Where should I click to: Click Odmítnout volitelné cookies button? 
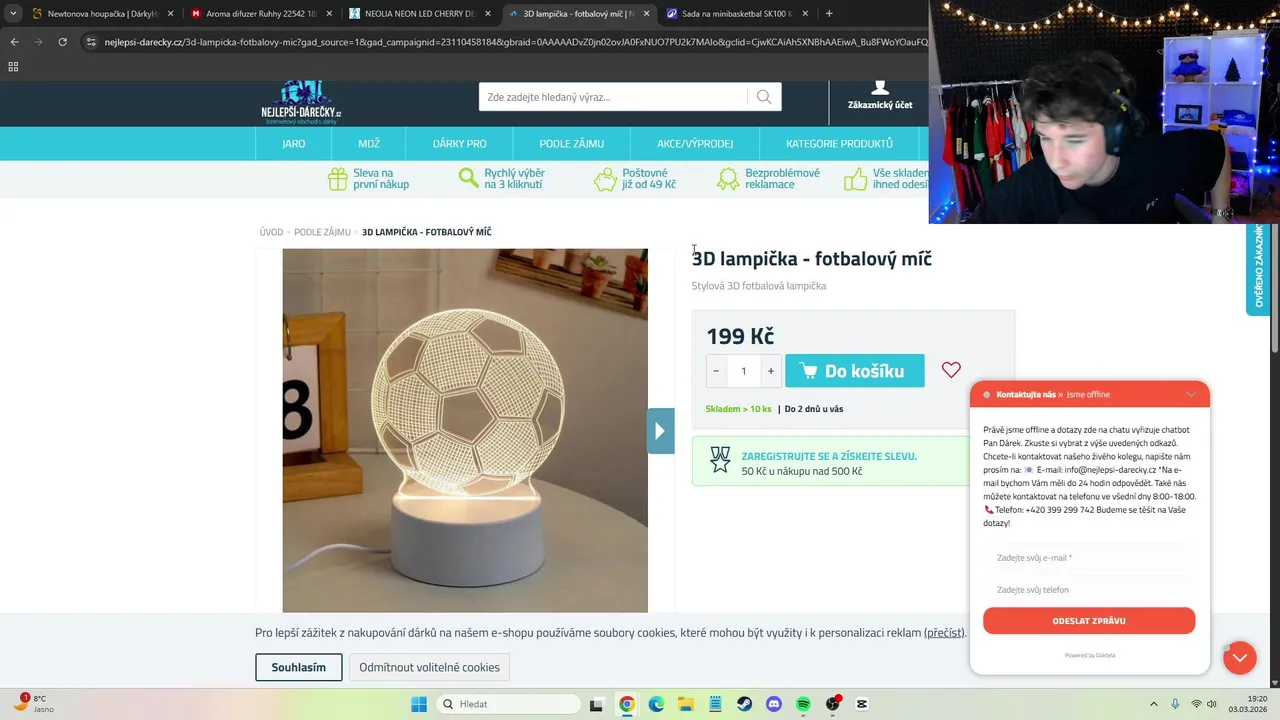pos(429,667)
